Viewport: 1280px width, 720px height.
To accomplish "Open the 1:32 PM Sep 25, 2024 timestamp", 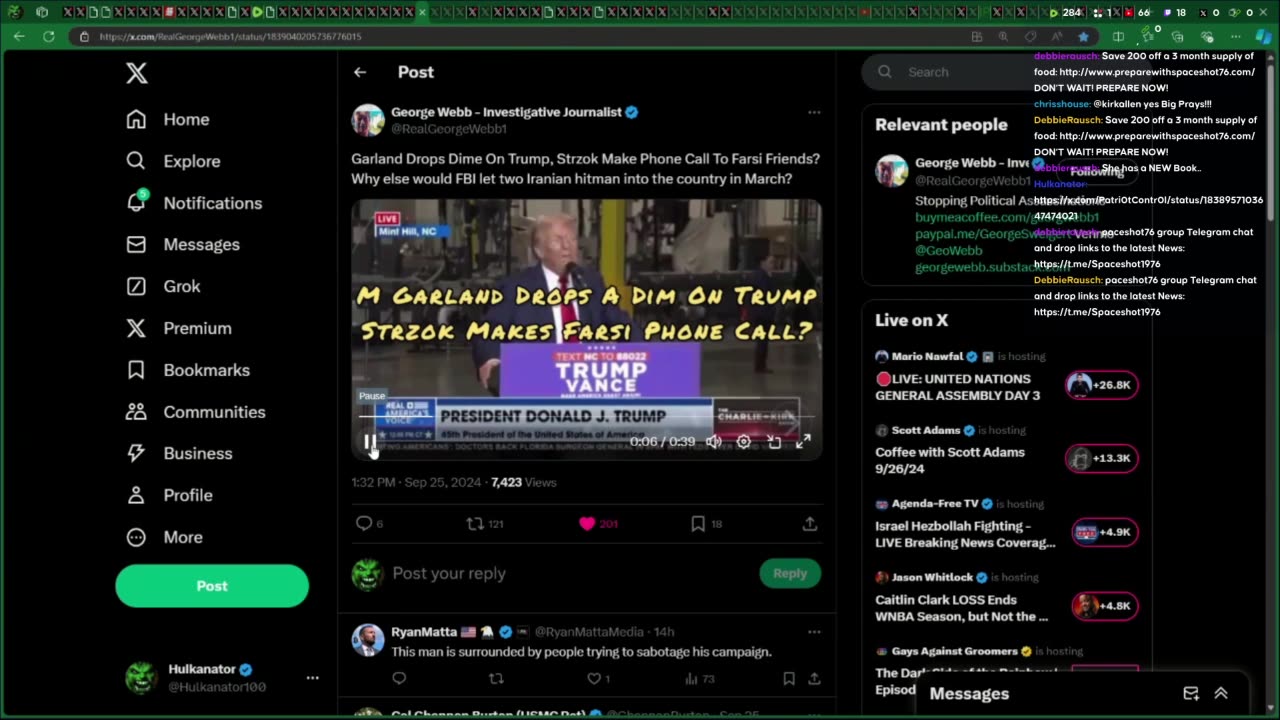I will click(x=417, y=482).
